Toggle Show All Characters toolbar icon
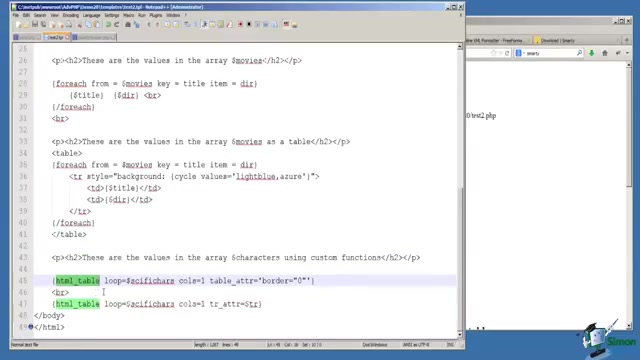 pyautogui.click(x=195, y=25)
